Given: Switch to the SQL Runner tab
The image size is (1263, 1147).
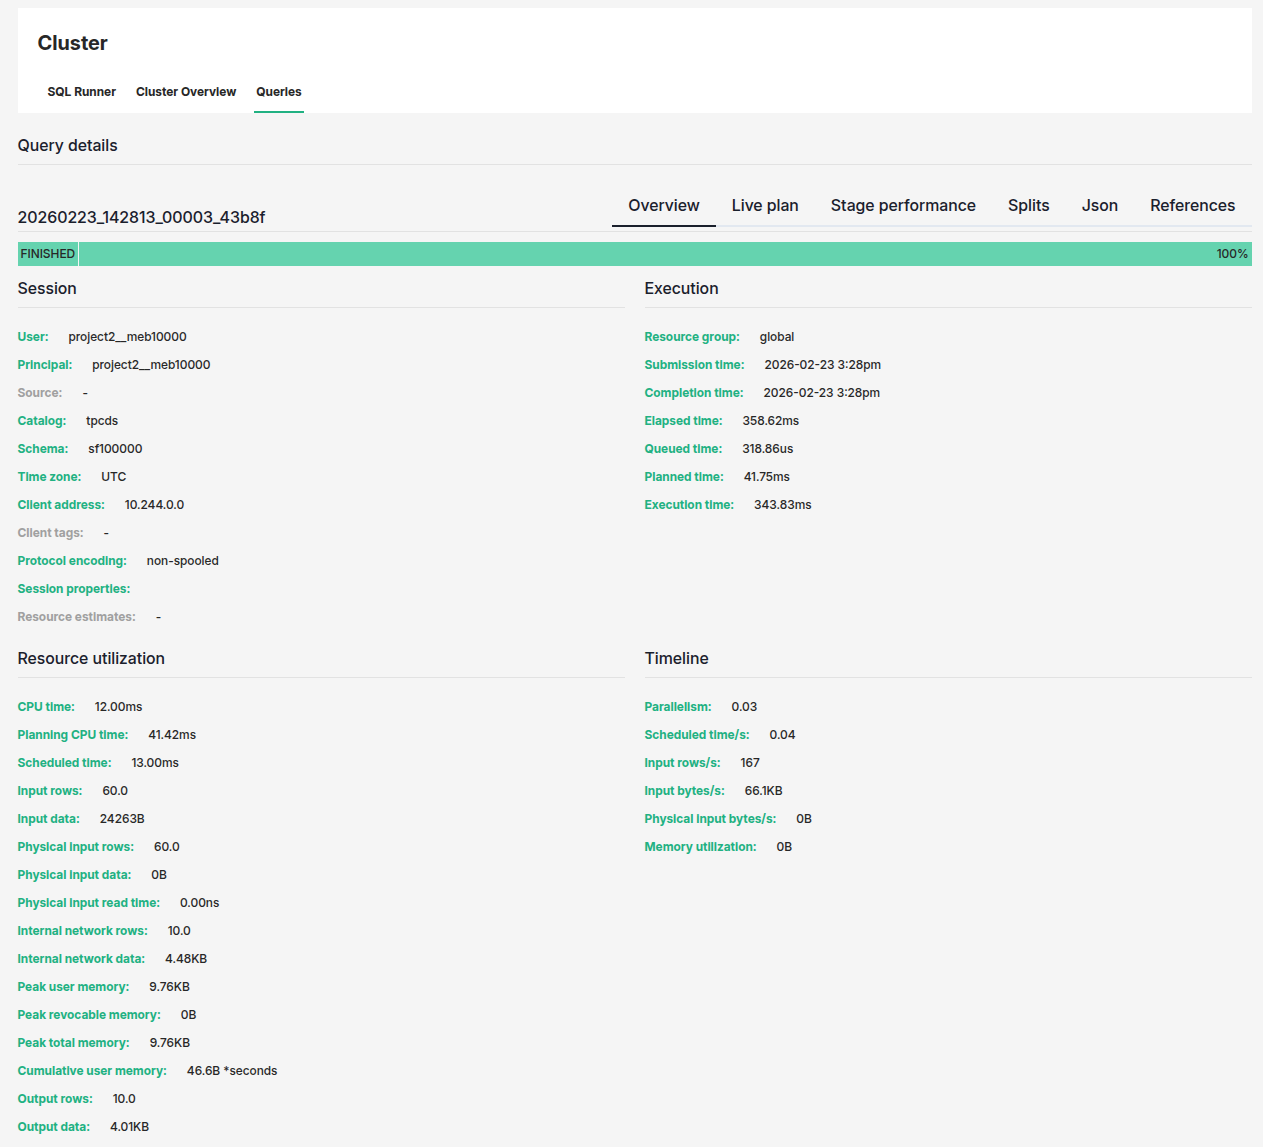Looking at the screenshot, I should pyautogui.click(x=81, y=91).
